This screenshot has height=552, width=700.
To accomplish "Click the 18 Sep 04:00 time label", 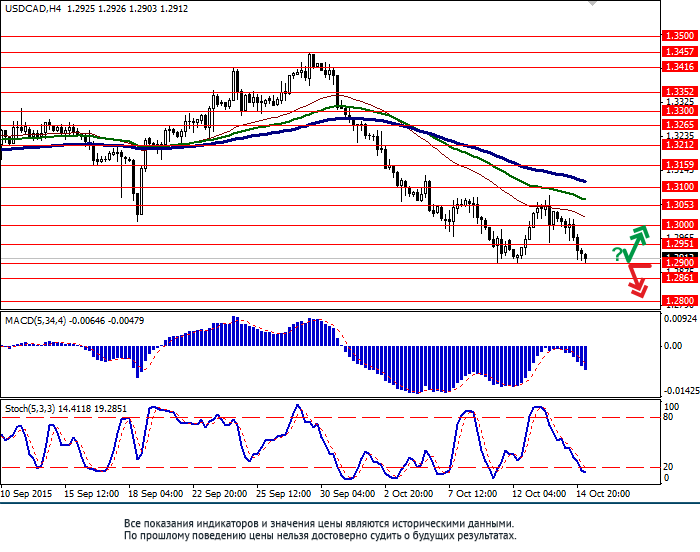I will click(155, 494).
